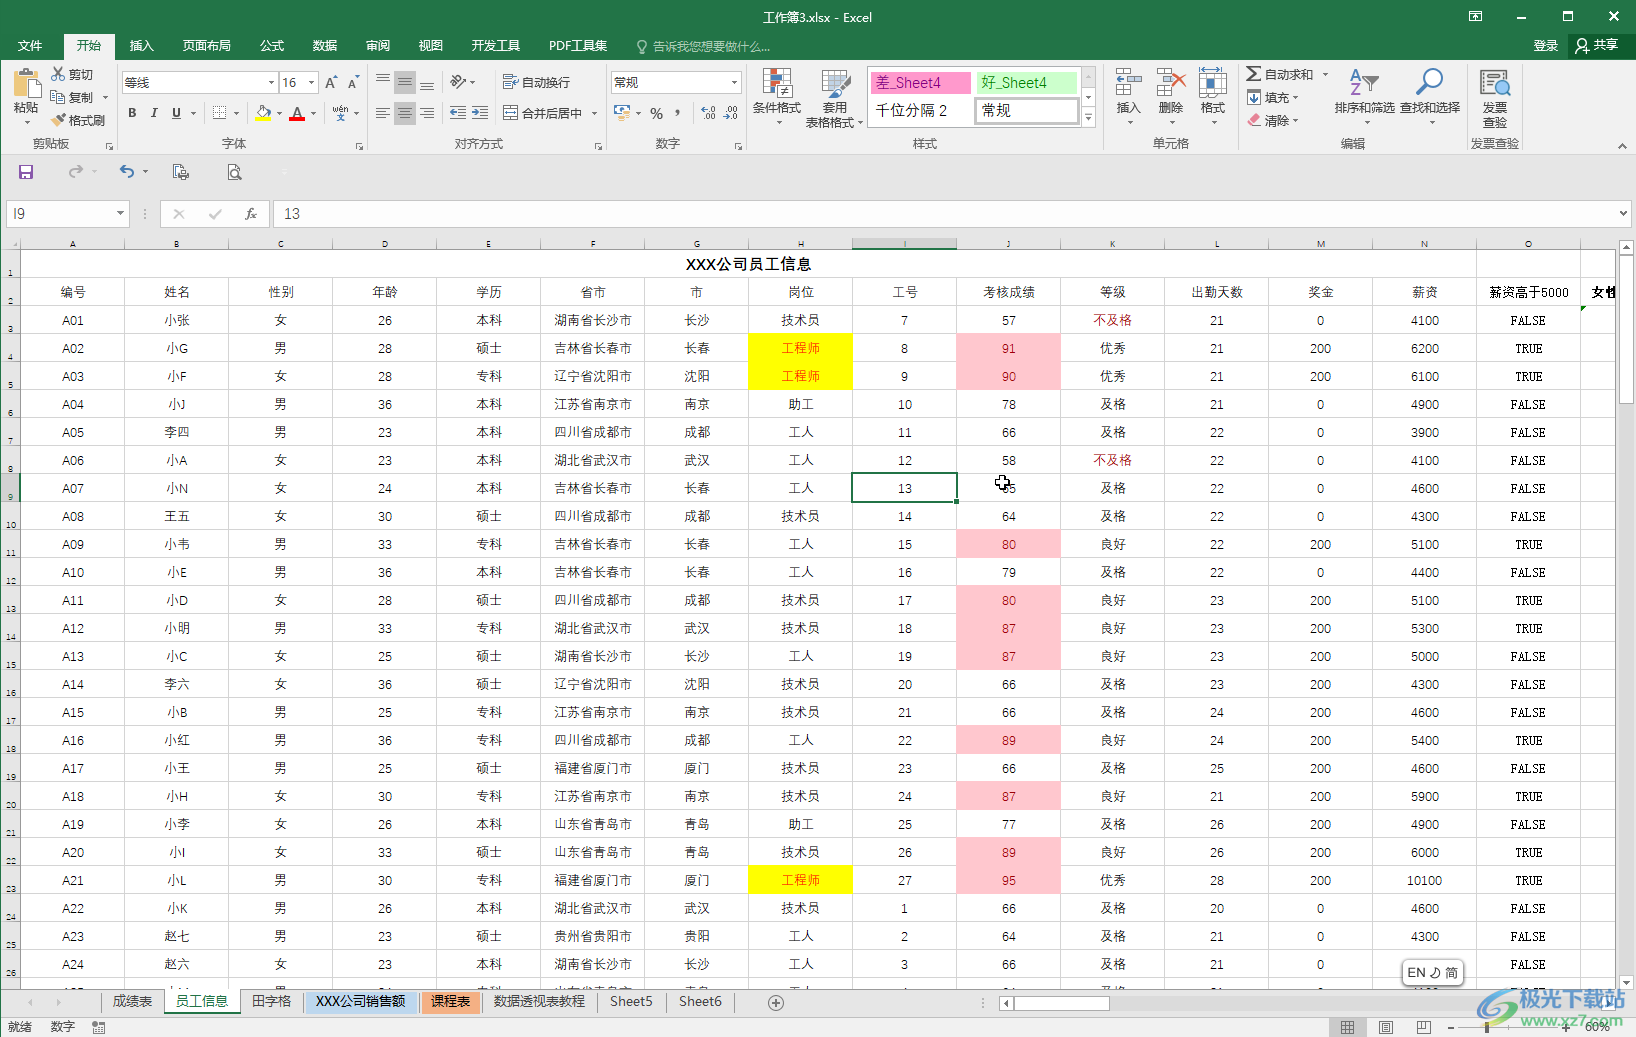Click the yellow fill color button
The width and height of the screenshot is (1636, 1037).
point(263,113)
